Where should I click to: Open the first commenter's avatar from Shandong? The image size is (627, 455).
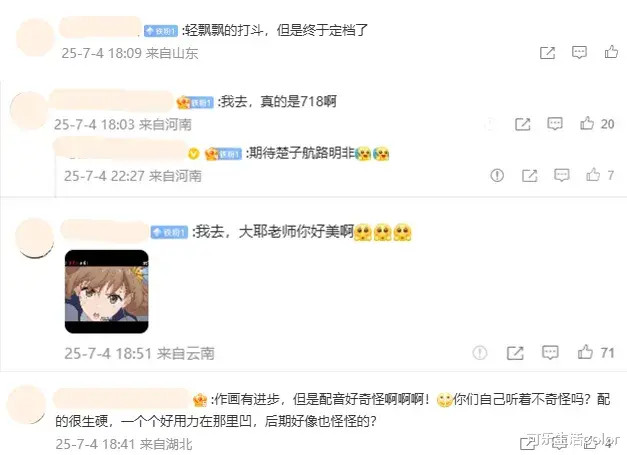[35, 37]
